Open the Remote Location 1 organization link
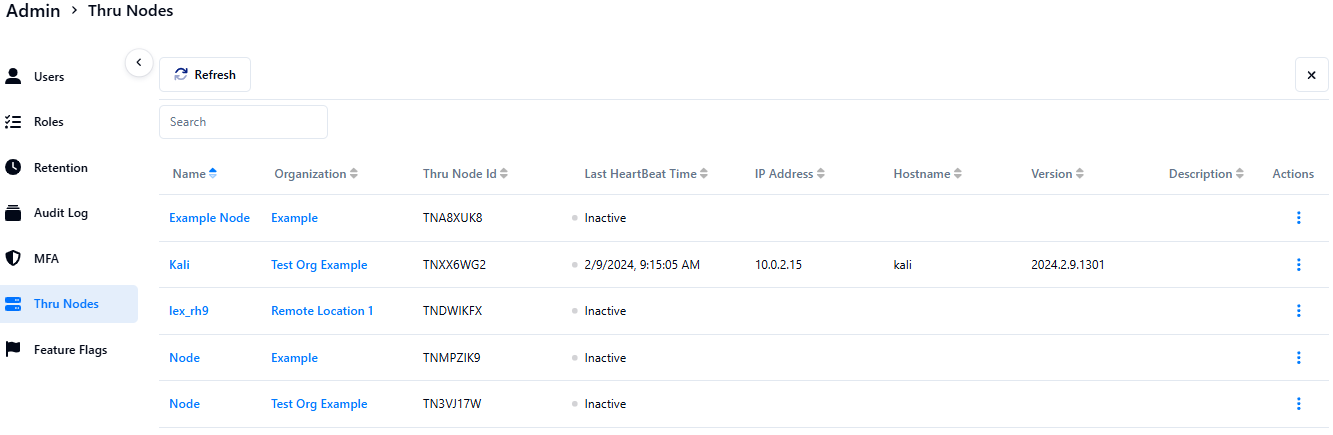Viewport: 1333px width, 435px height. [x=322, y=311]
